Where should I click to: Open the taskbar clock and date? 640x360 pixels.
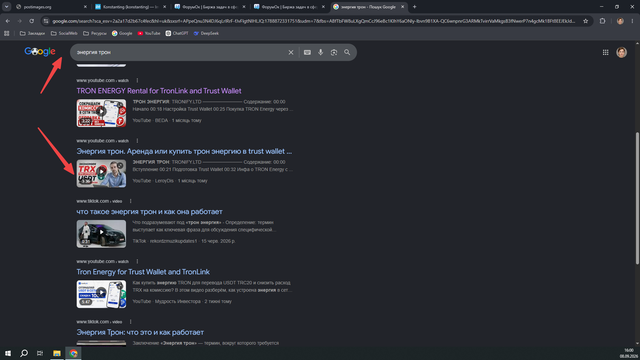(x=629, y=353)
